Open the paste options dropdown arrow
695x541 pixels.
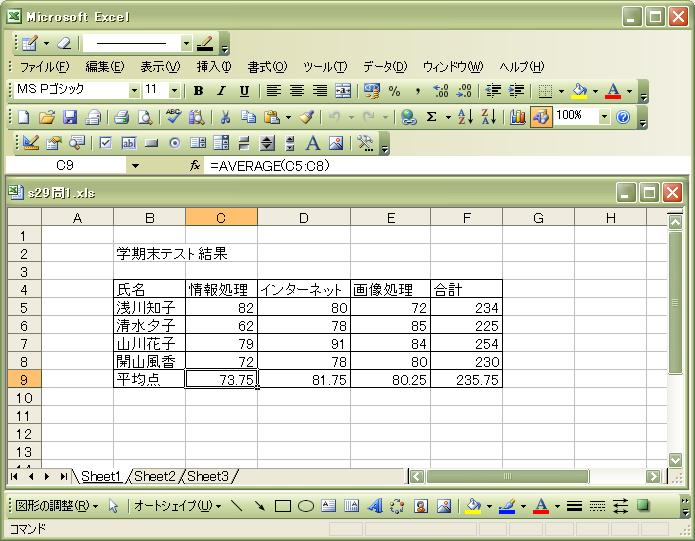click(x=288, y=117)
